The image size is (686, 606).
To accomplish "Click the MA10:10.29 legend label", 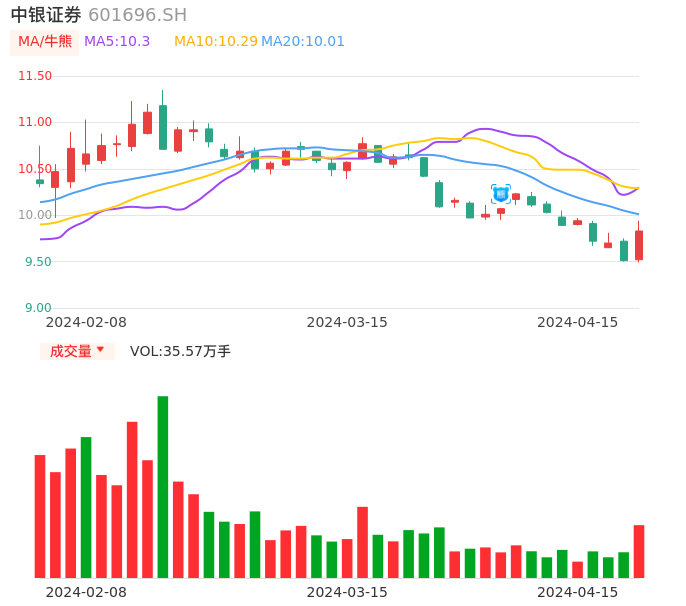I will coord(216,42).
